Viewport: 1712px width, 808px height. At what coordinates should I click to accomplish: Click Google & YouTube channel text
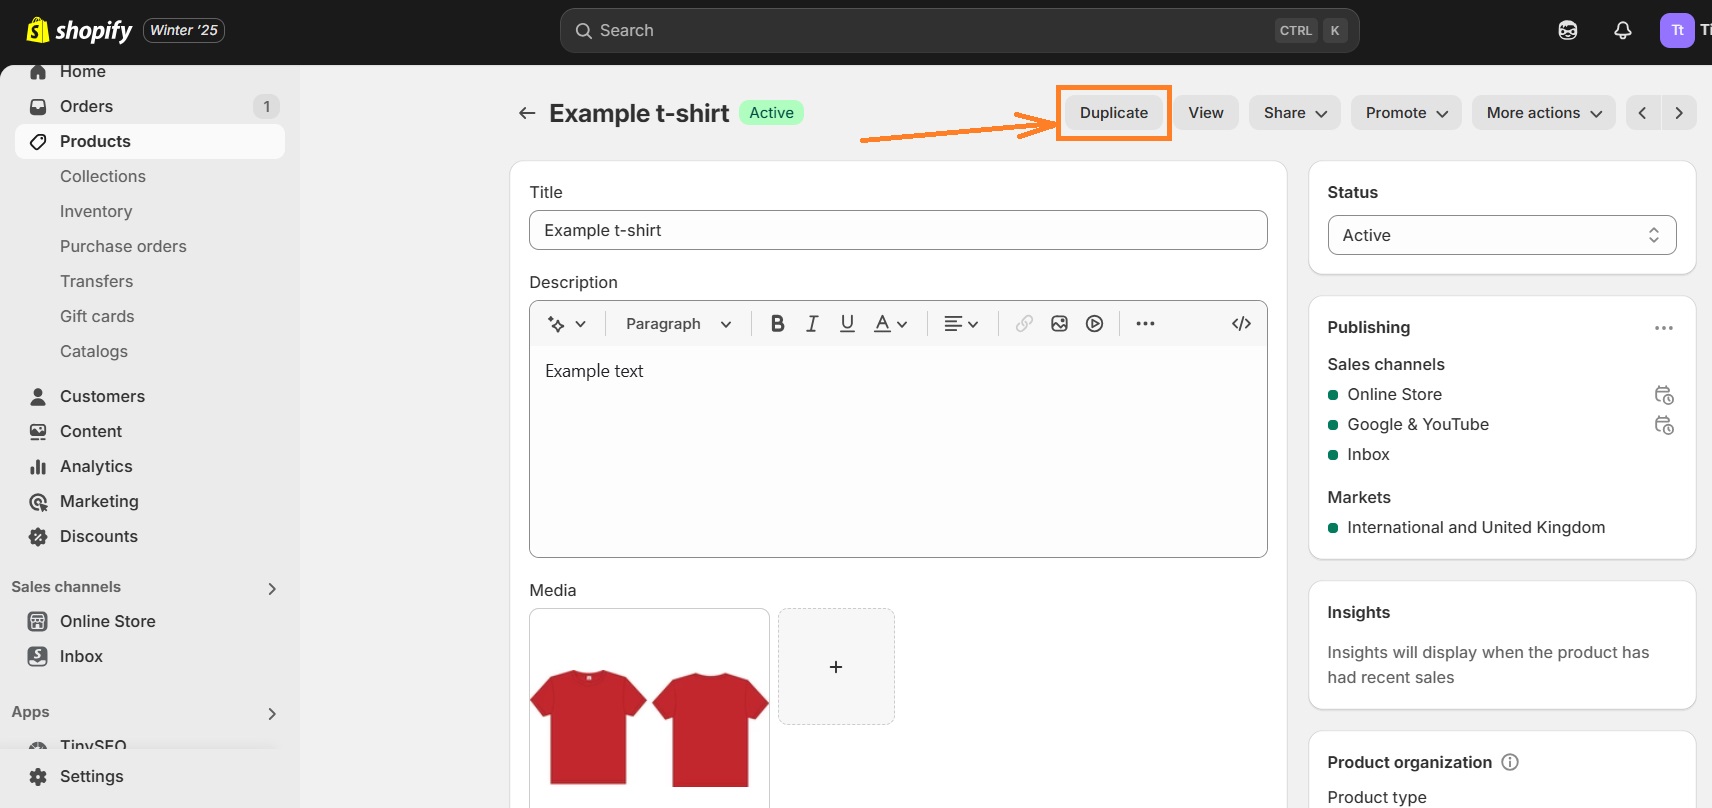click(1418, 425)
